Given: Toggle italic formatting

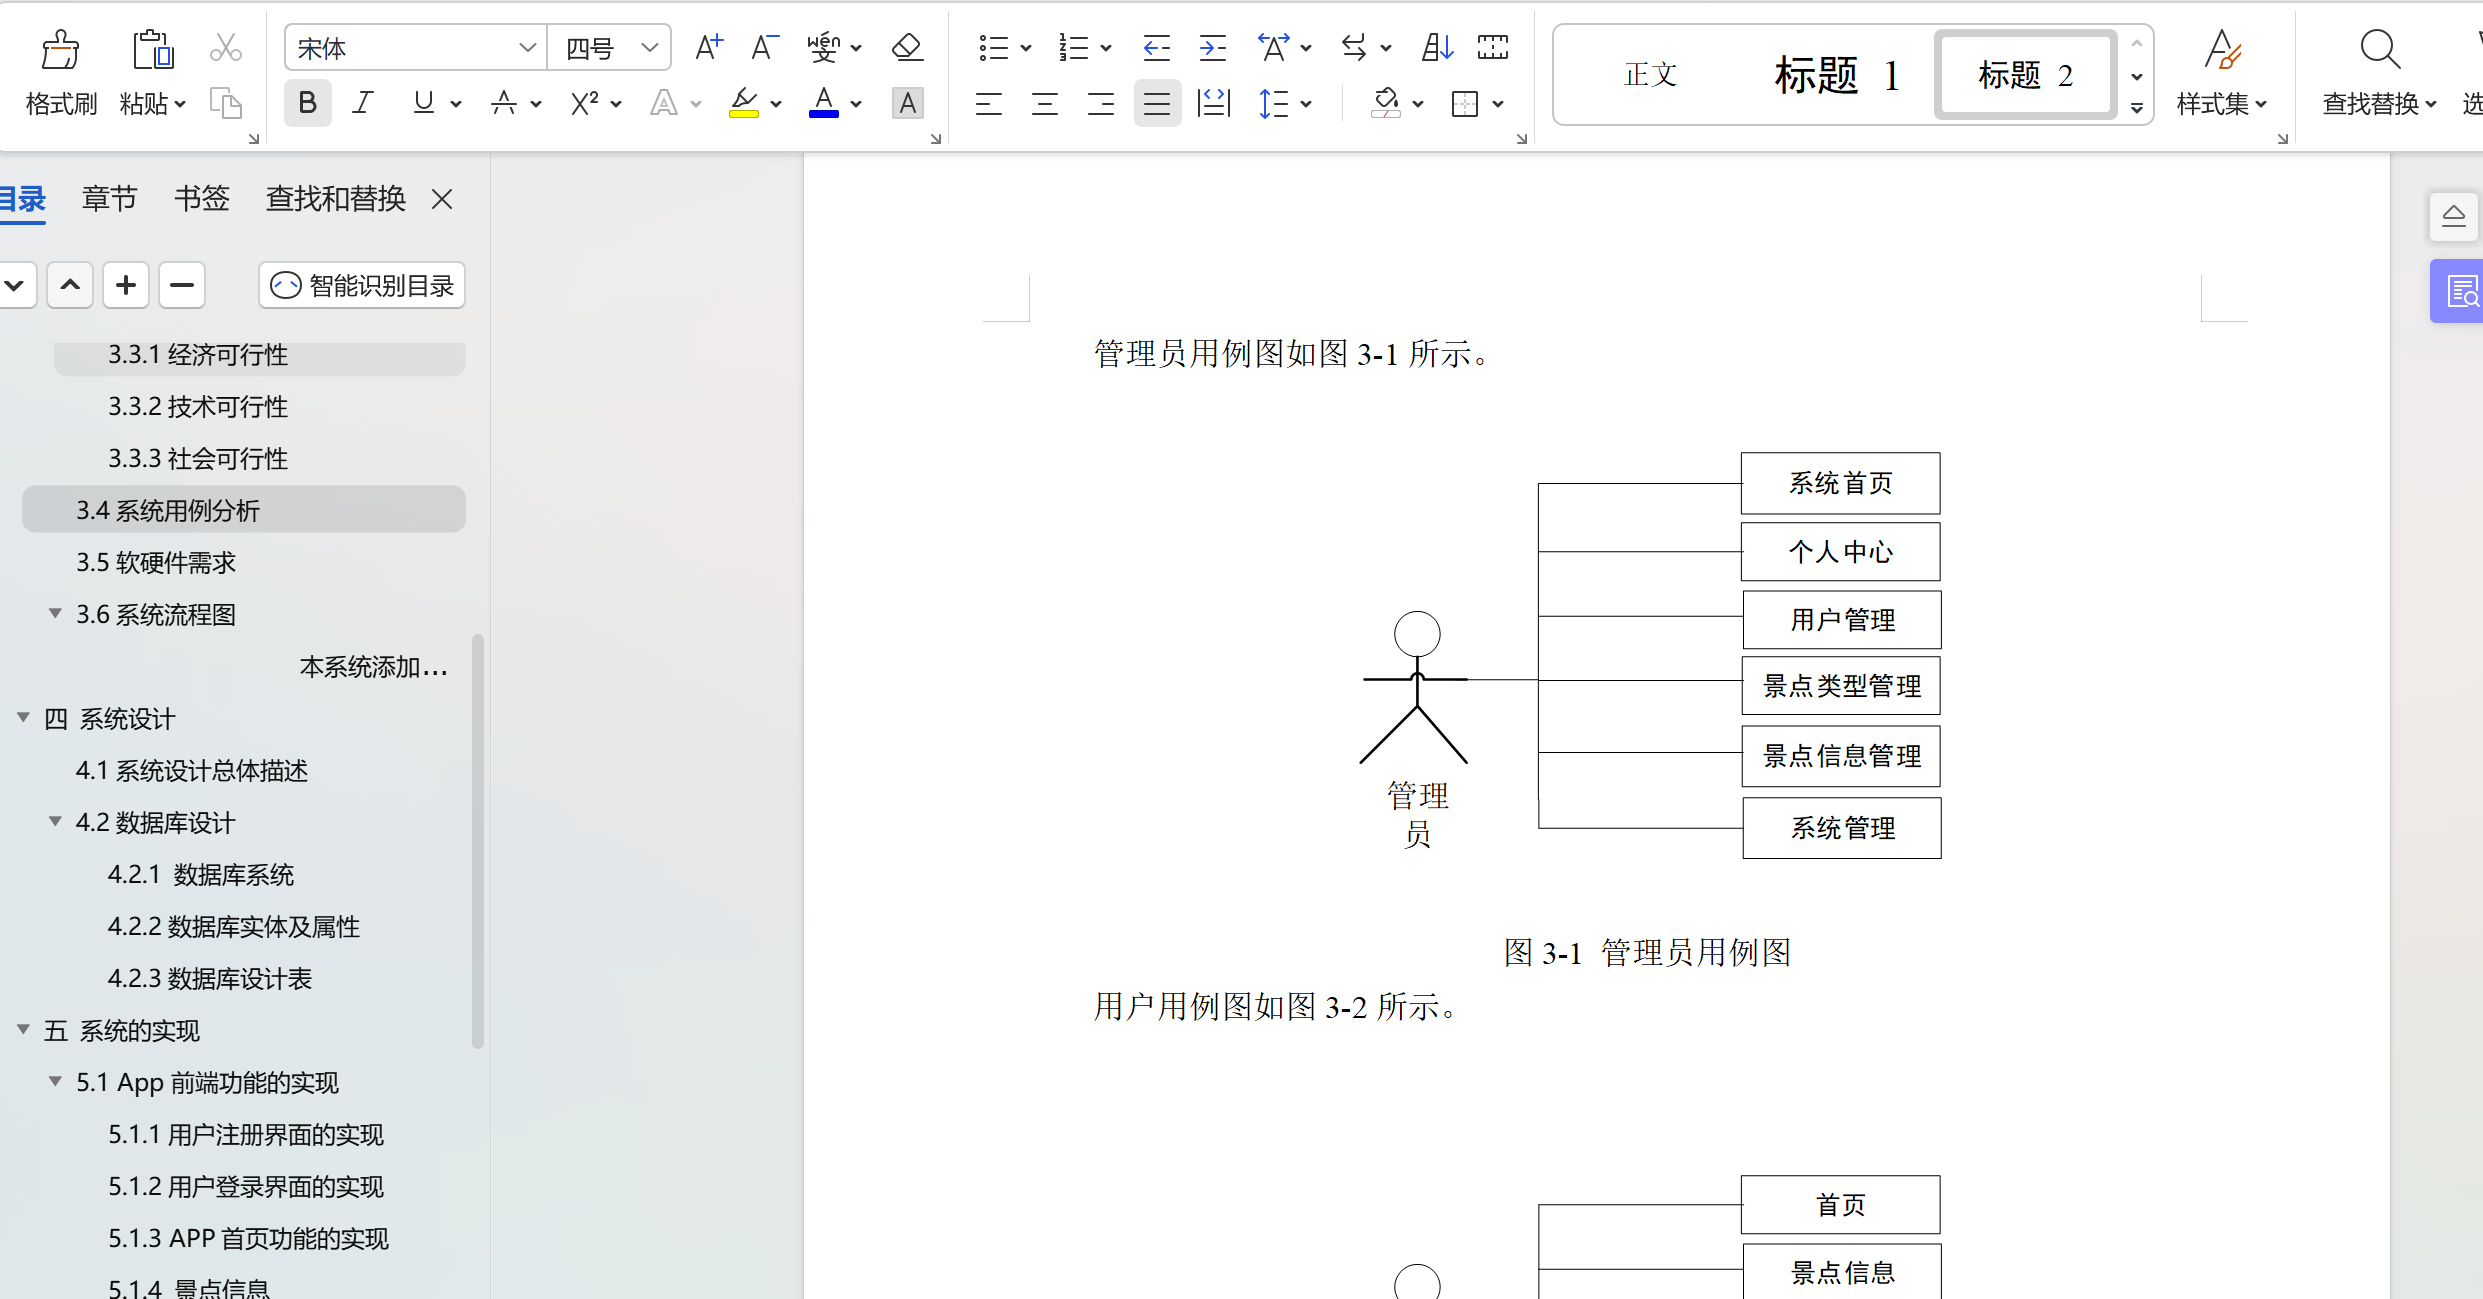Looking at the screenshot, I should point(362,102).
